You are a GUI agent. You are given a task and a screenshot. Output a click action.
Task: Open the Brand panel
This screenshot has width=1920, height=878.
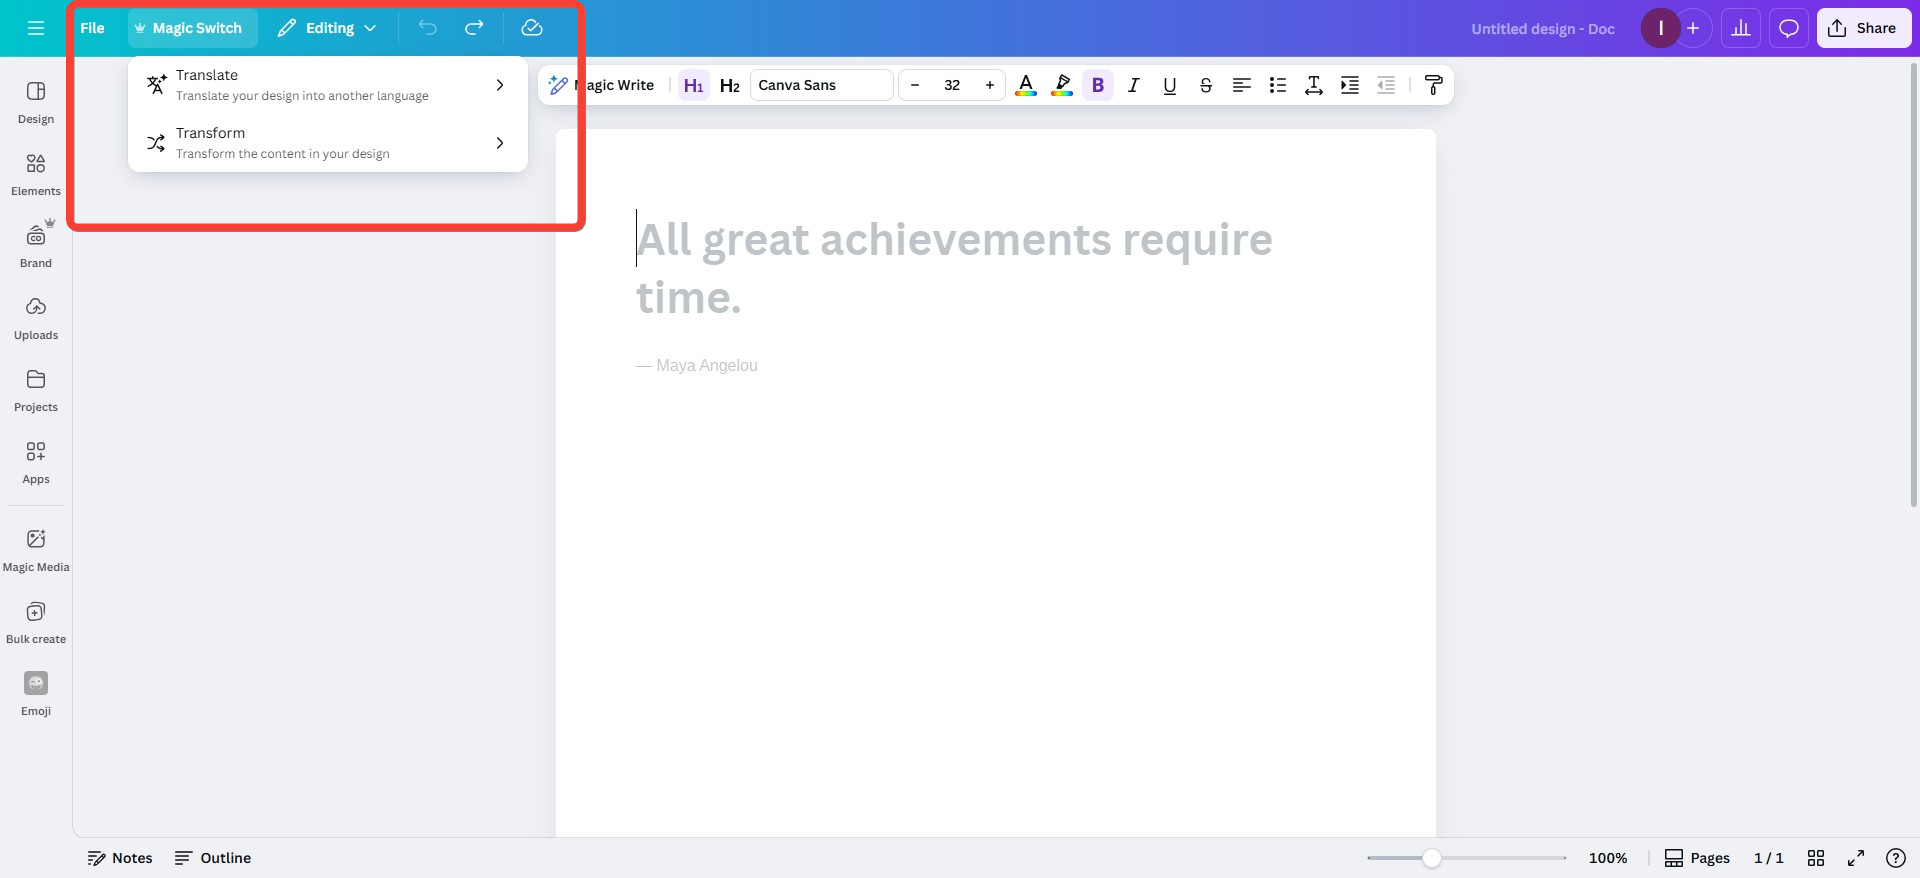[36, 246]
